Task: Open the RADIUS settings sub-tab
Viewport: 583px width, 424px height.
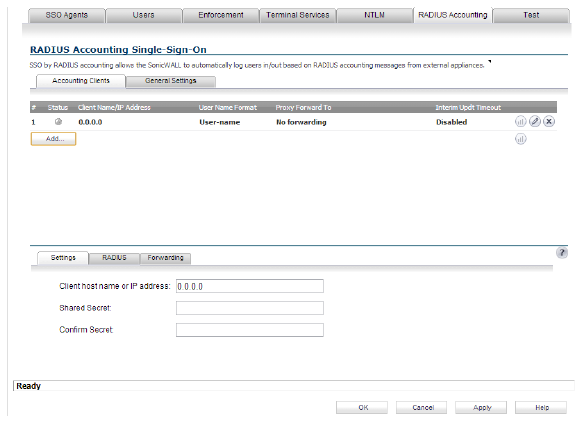Action: click(114, 258)
